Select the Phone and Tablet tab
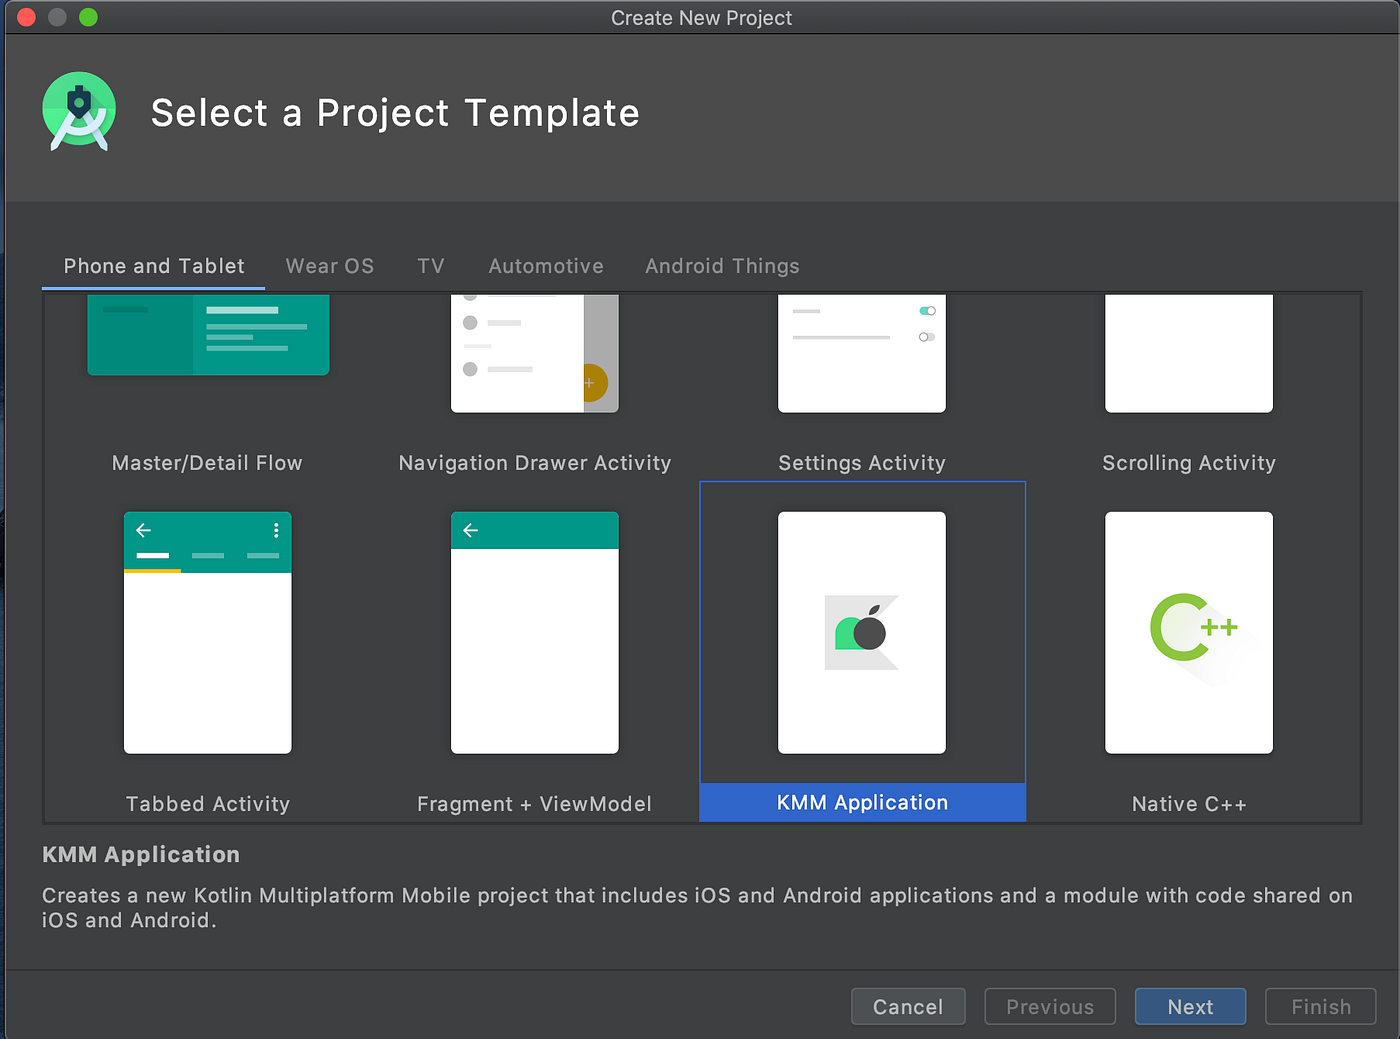 (x=153, y=266)
